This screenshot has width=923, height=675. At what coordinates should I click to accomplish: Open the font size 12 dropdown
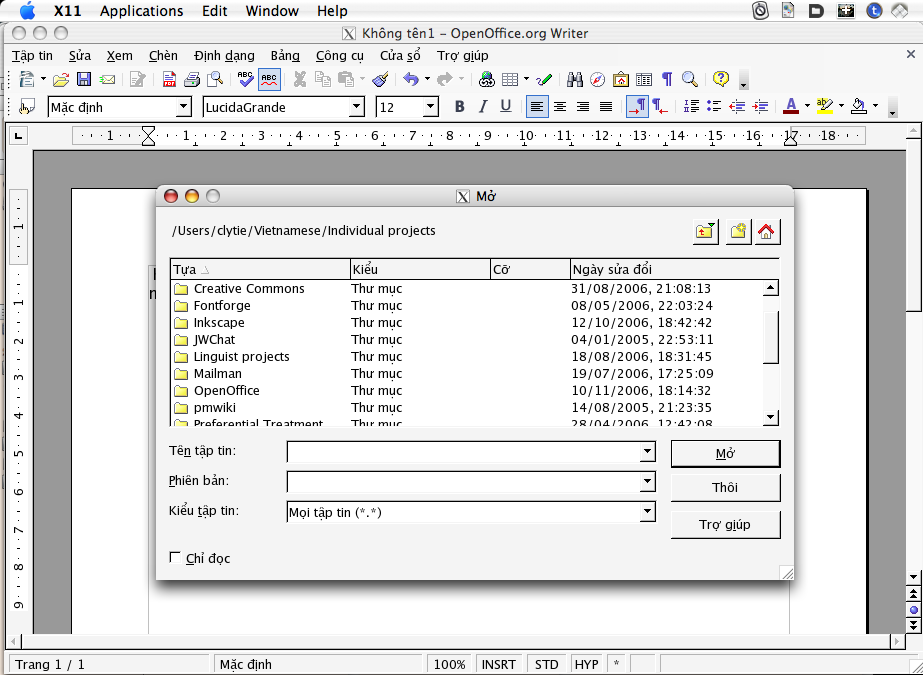click(x=431, y=107)
